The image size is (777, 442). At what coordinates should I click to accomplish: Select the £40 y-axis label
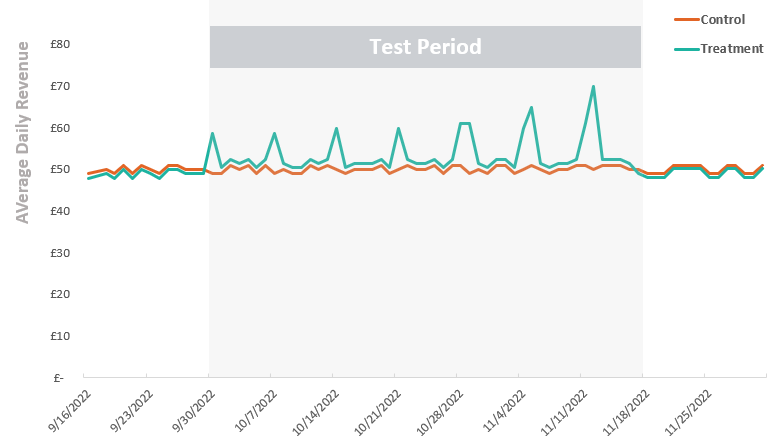[x=59, y=211]
